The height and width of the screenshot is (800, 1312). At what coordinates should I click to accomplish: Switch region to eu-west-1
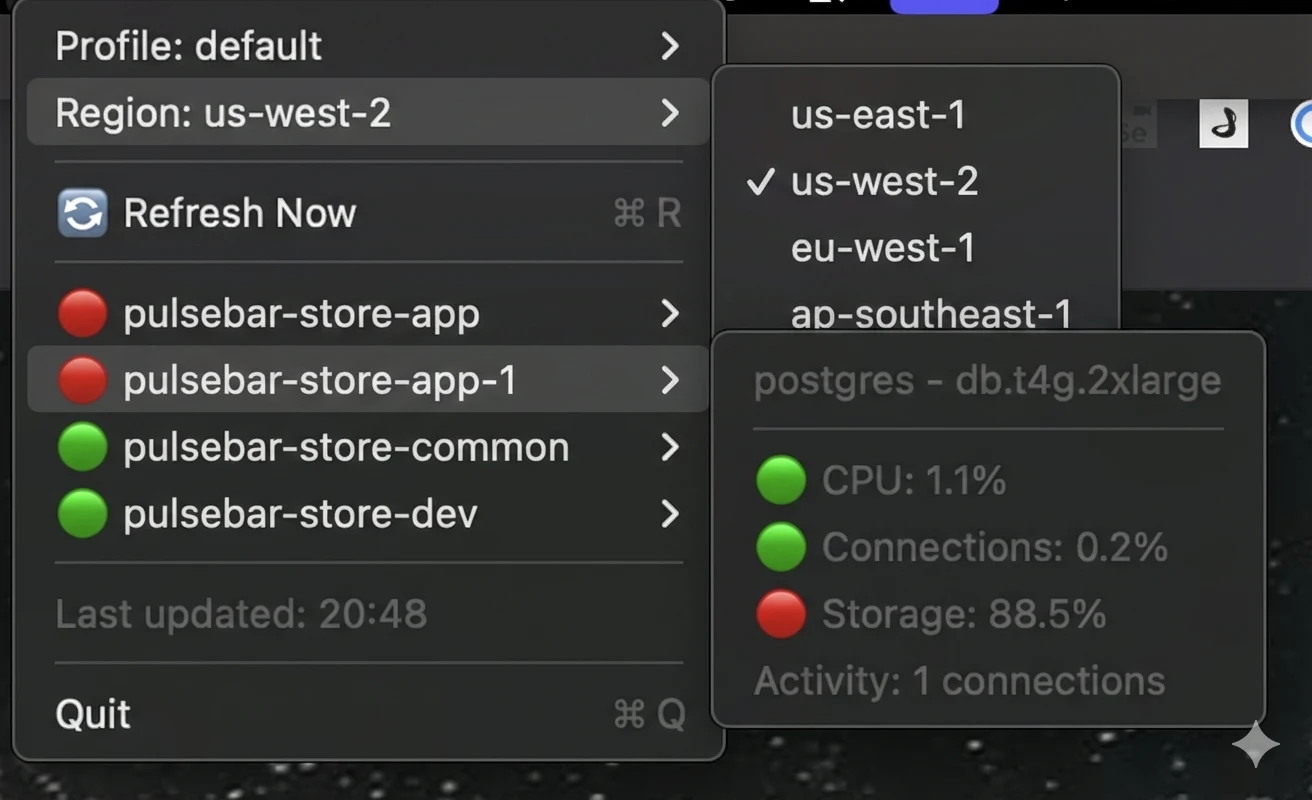[x=915, y=248]
